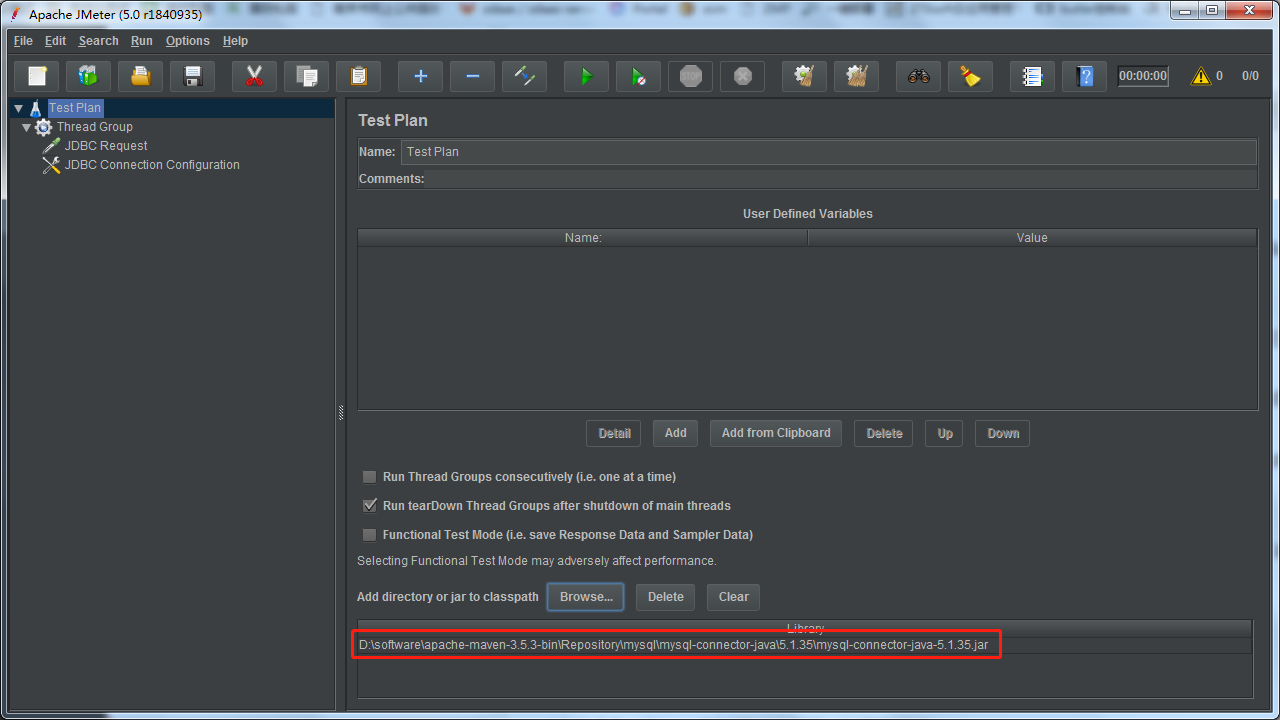Open the Search menu

[x=99, y=41]
